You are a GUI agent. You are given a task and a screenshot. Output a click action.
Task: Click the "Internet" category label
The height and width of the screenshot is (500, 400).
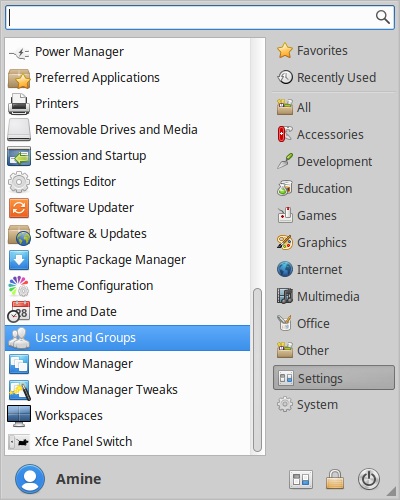(x=319, y=269)
